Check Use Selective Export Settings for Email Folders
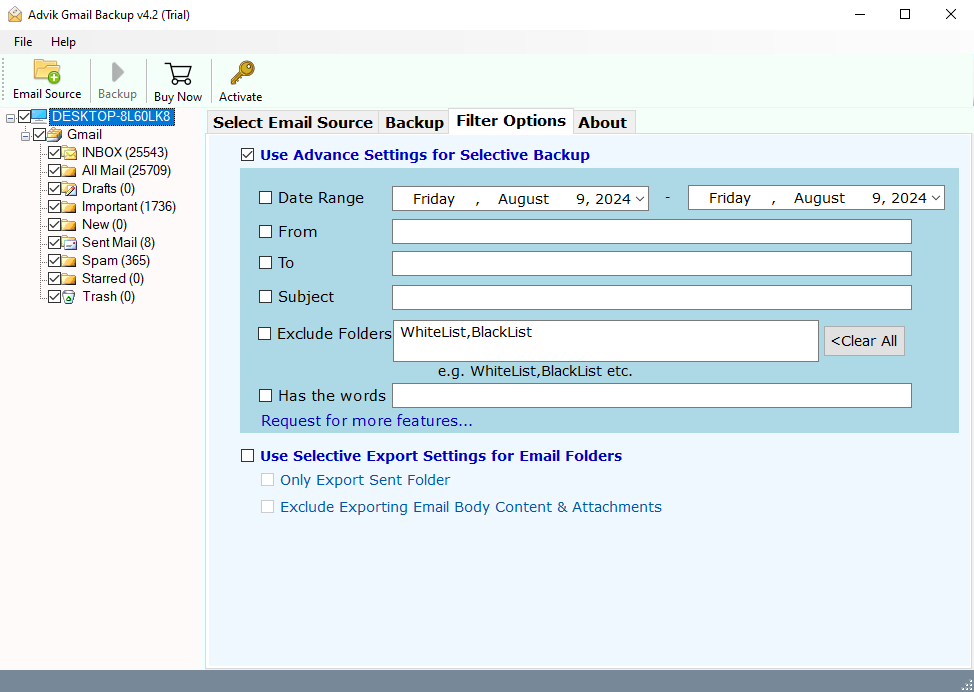 click(247, 456)
